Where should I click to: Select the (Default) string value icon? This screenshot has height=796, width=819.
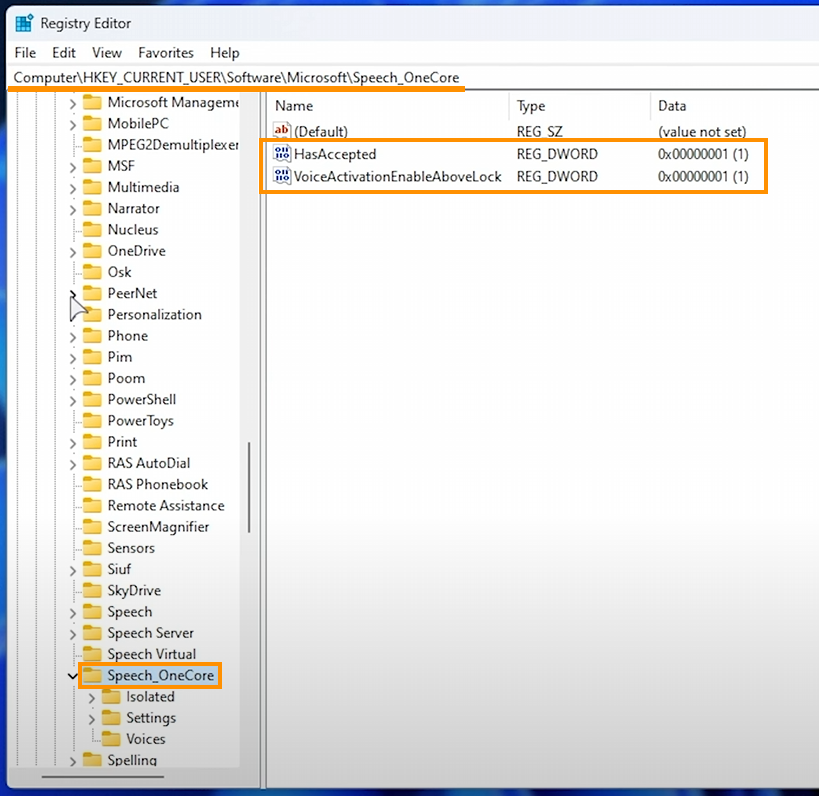[282, 131]
